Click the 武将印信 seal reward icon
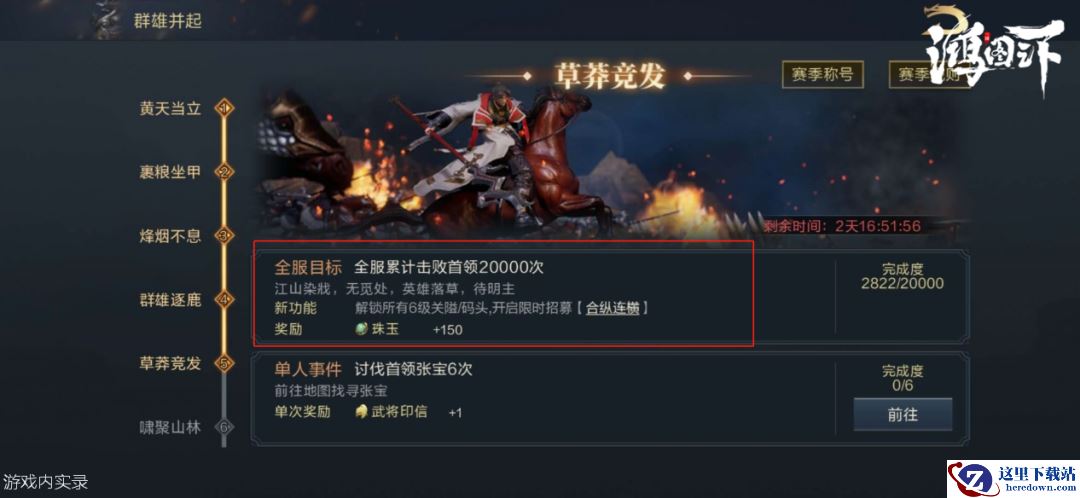The image size is (1080, 498). click(x=361, y=412)
